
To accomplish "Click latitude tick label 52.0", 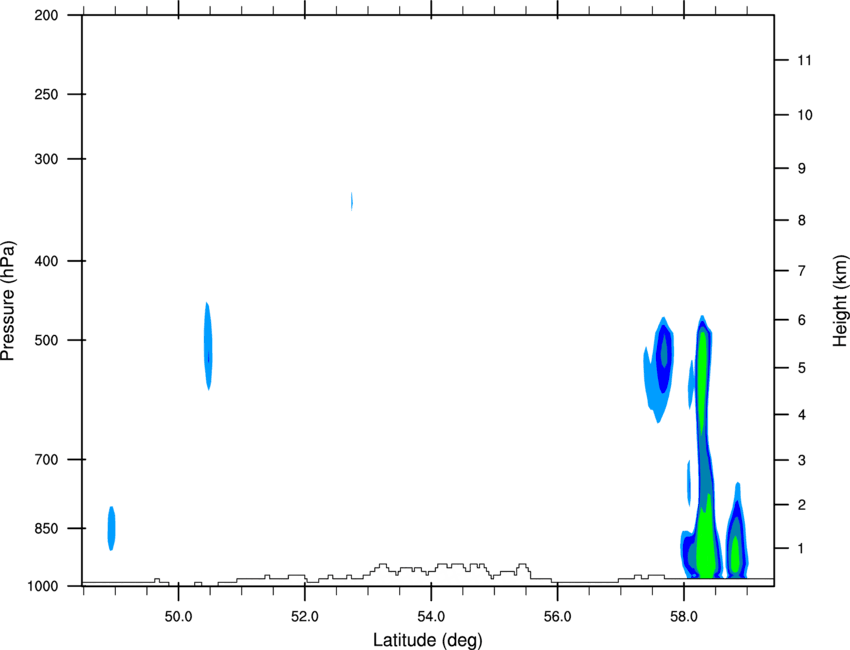I will 305,617.
